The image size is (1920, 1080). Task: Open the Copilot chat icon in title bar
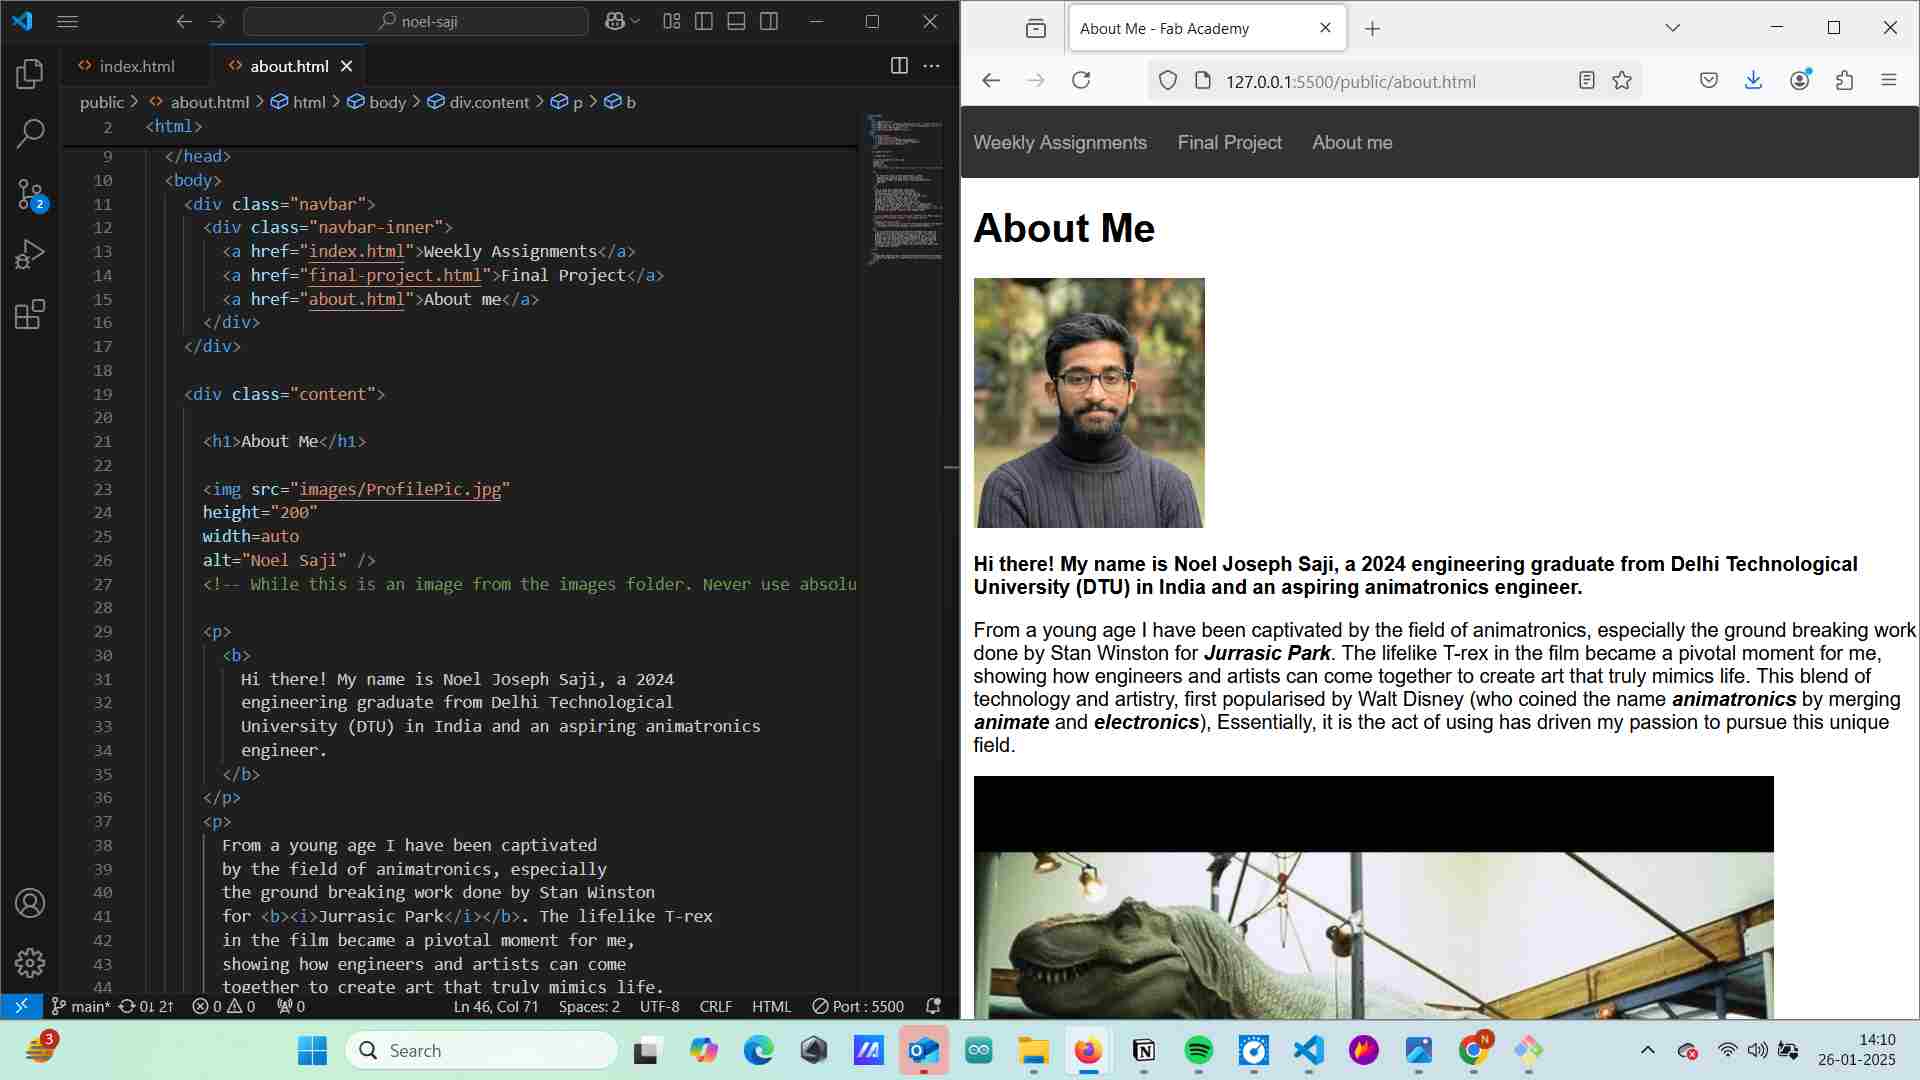click(x=614, y=21)
